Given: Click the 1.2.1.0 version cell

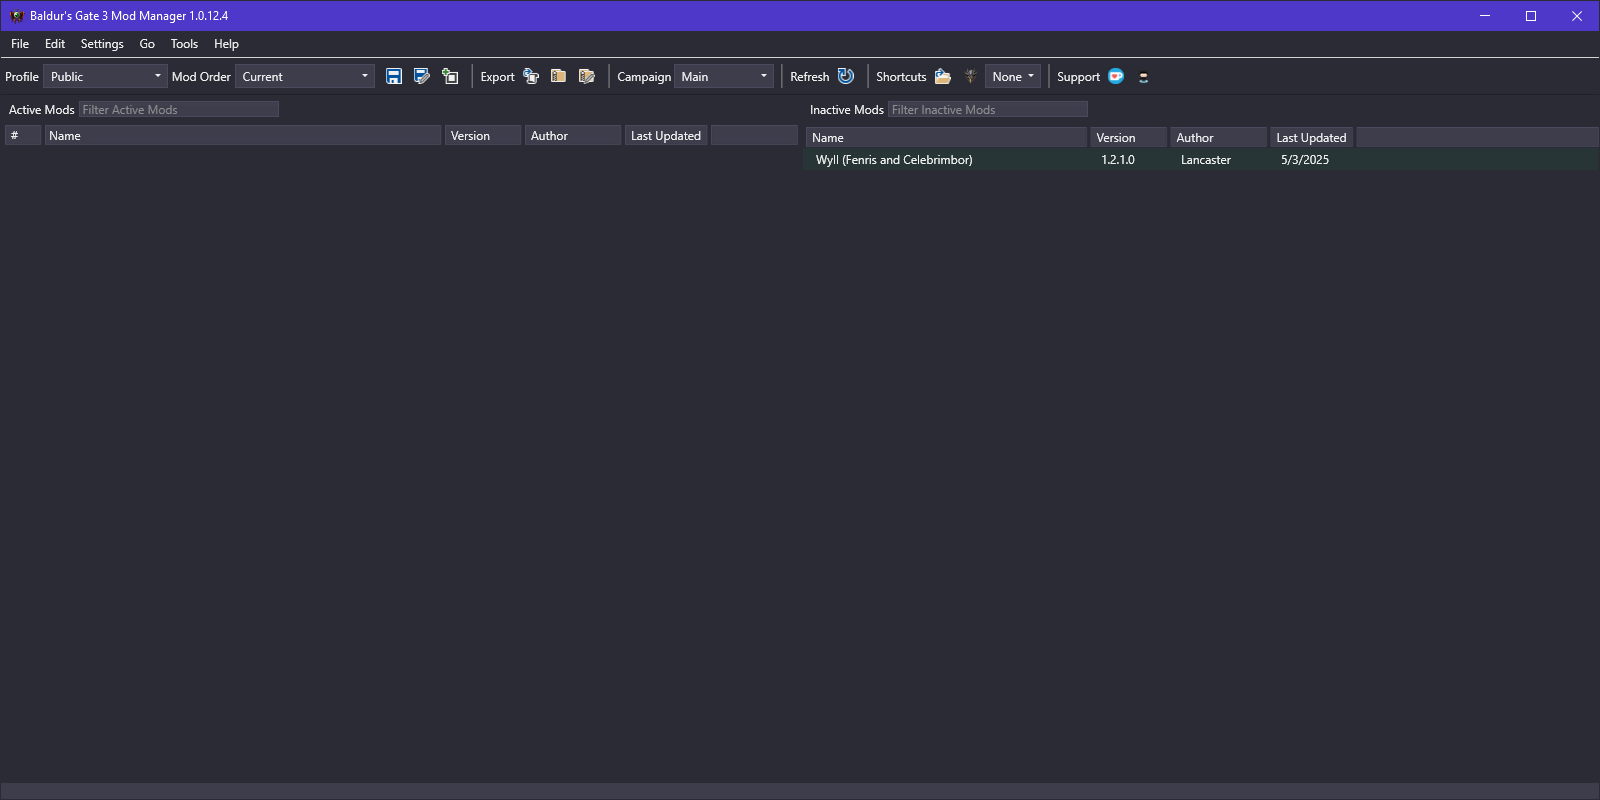Looking at the screenshot, I should pos(1118,160).
